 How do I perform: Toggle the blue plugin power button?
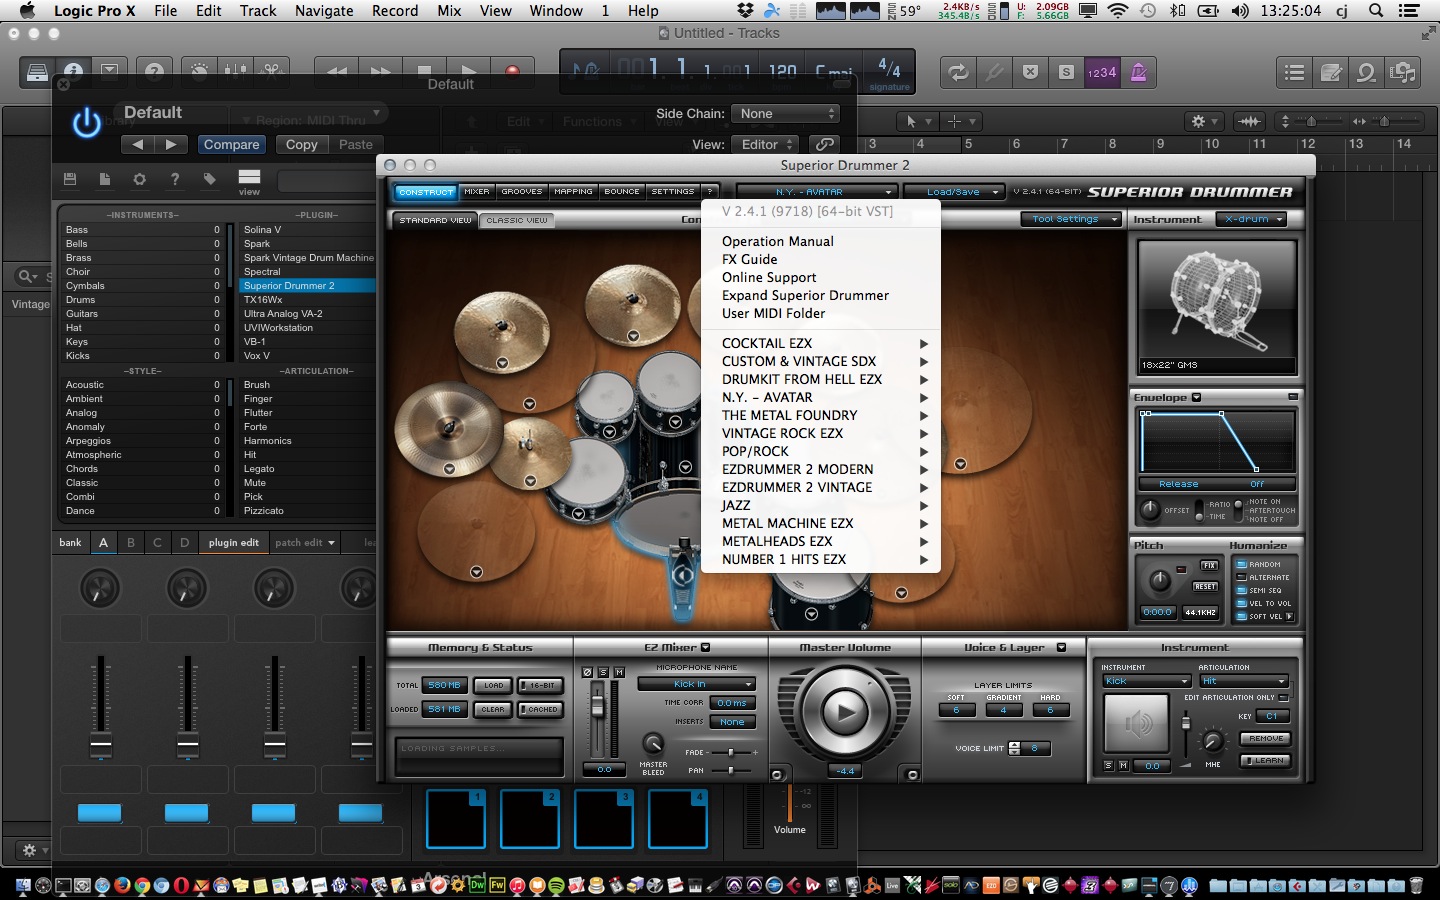(87, 122)
